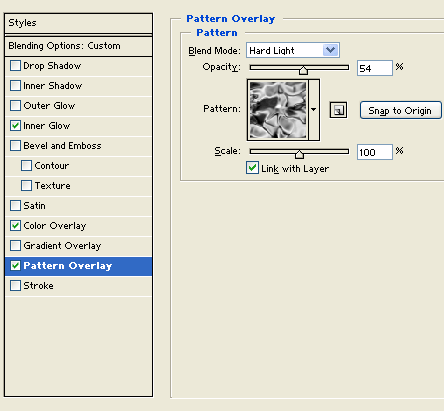Screen dimensions: 444x411
Task: Select the Stroke style label
Action: click(x=38, y=286)
